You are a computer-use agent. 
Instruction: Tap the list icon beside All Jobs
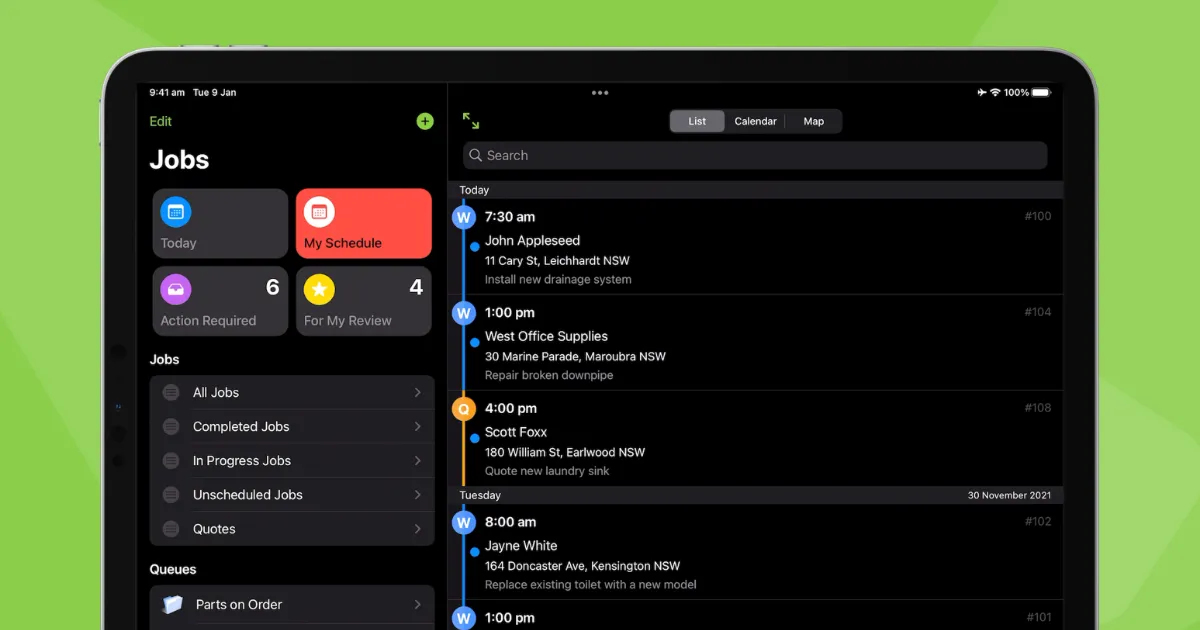[x=171, y=392]
